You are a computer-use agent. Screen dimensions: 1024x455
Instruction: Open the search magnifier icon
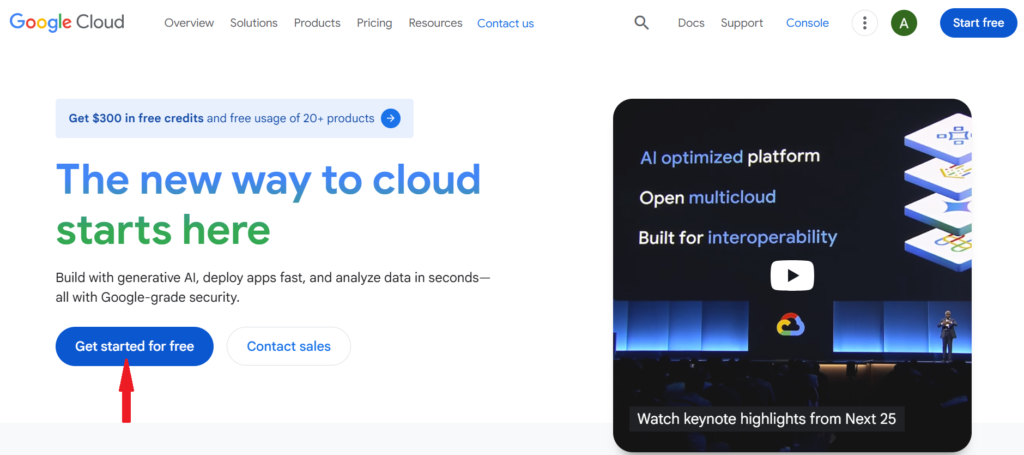pyautogui.click(x=642, y=23)
